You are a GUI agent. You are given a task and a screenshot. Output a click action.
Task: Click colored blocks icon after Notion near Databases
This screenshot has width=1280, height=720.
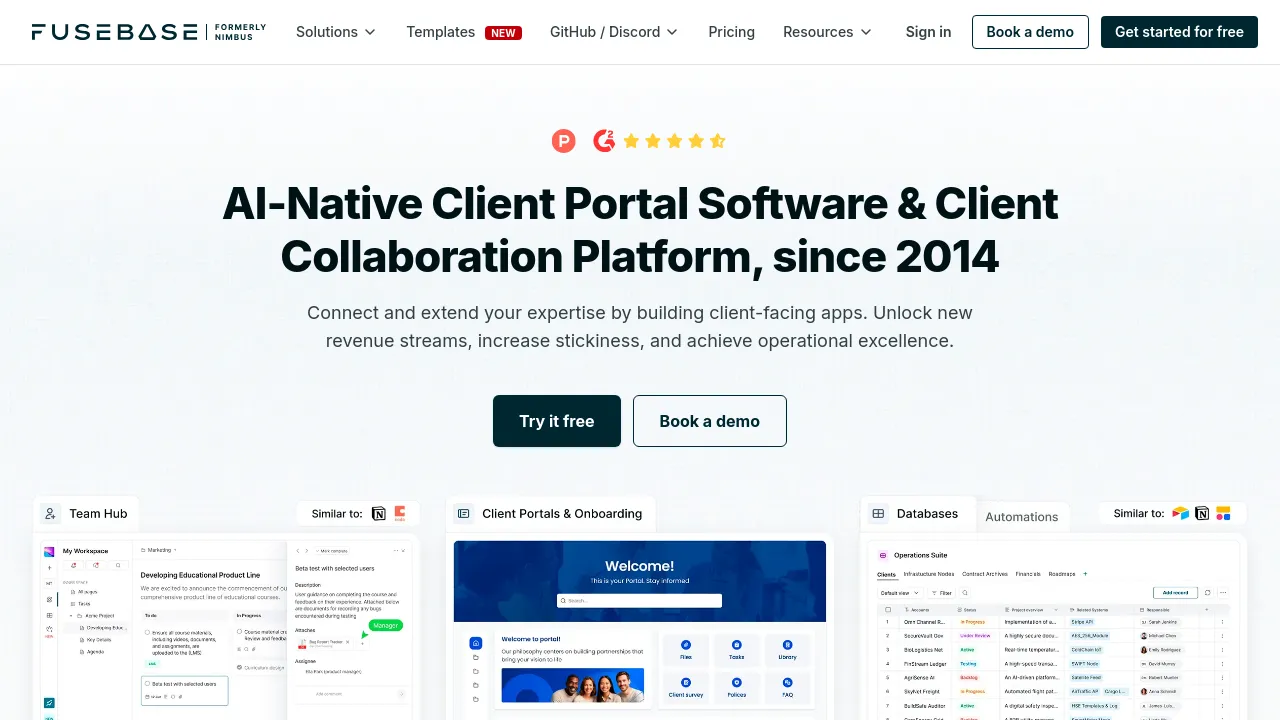tap(1223, 513)
